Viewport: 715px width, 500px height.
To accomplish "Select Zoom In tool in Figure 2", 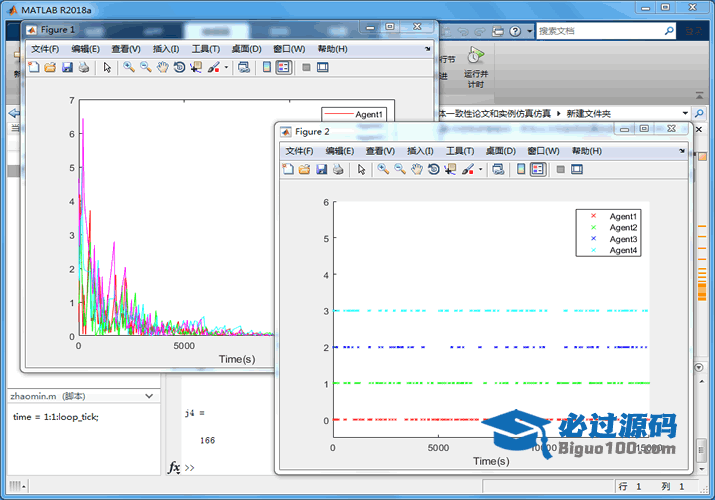I will [x=383, y=170].
